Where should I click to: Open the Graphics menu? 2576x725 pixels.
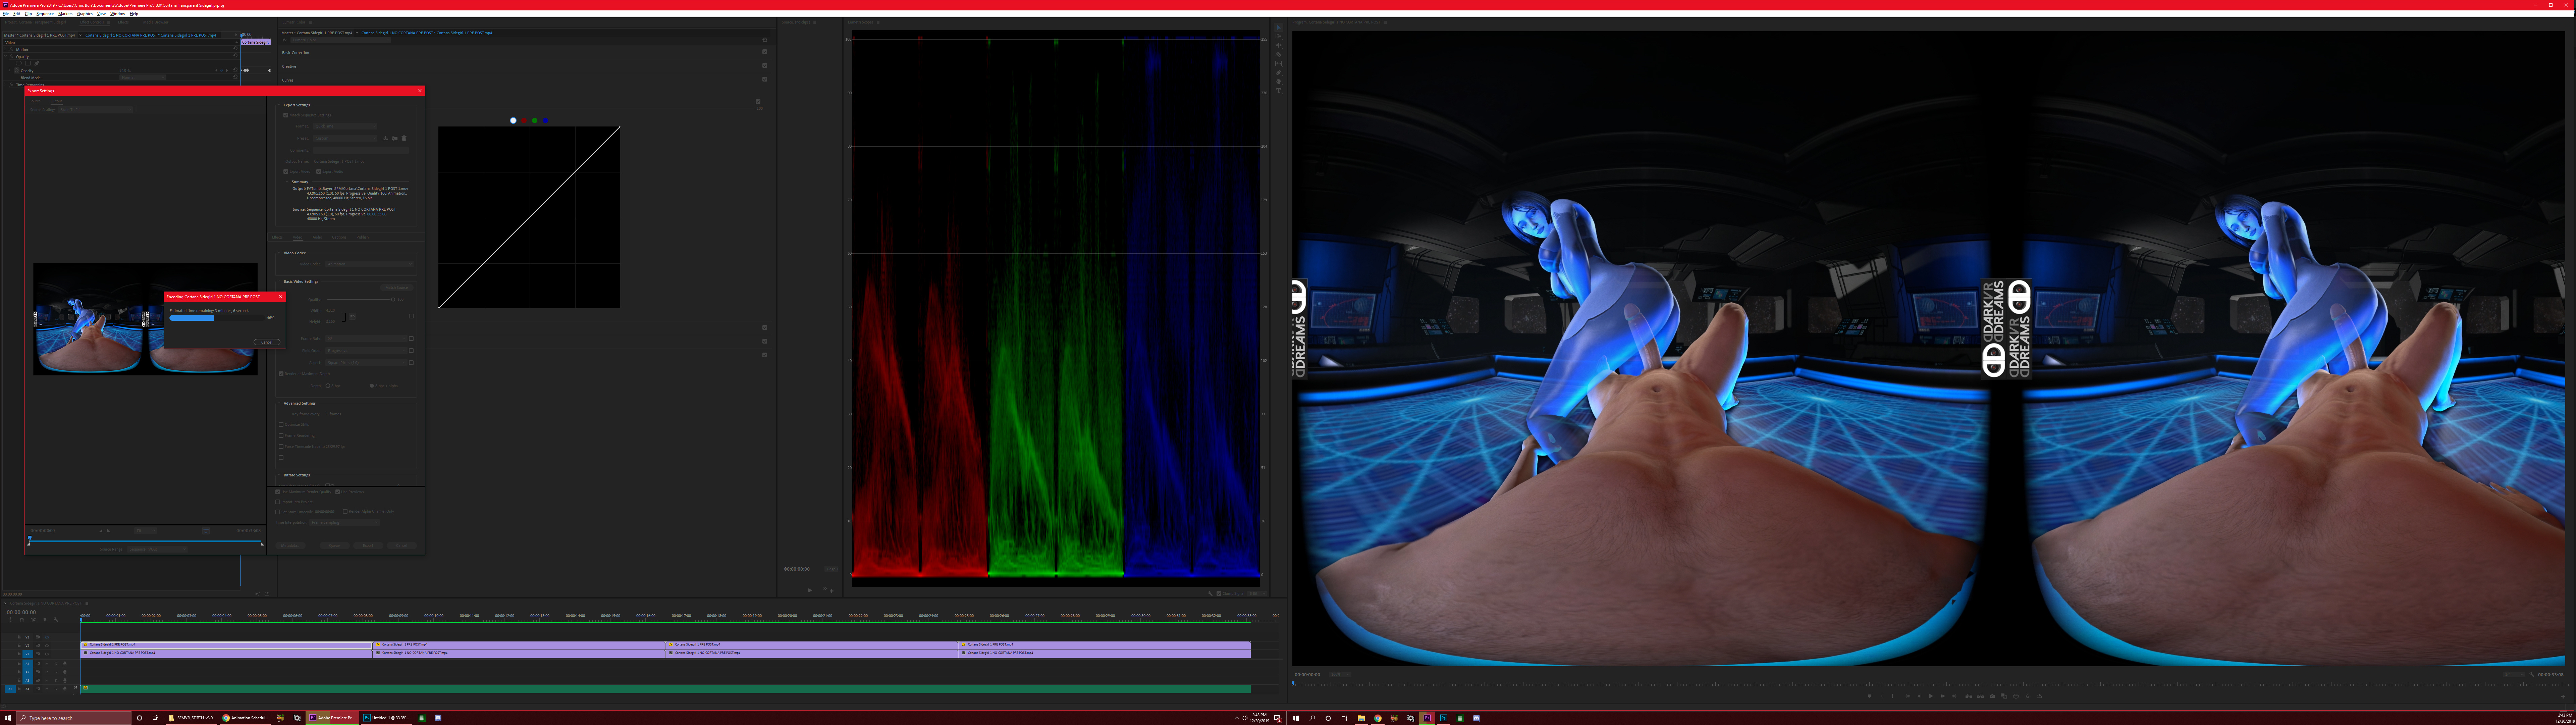click(85, 14)
